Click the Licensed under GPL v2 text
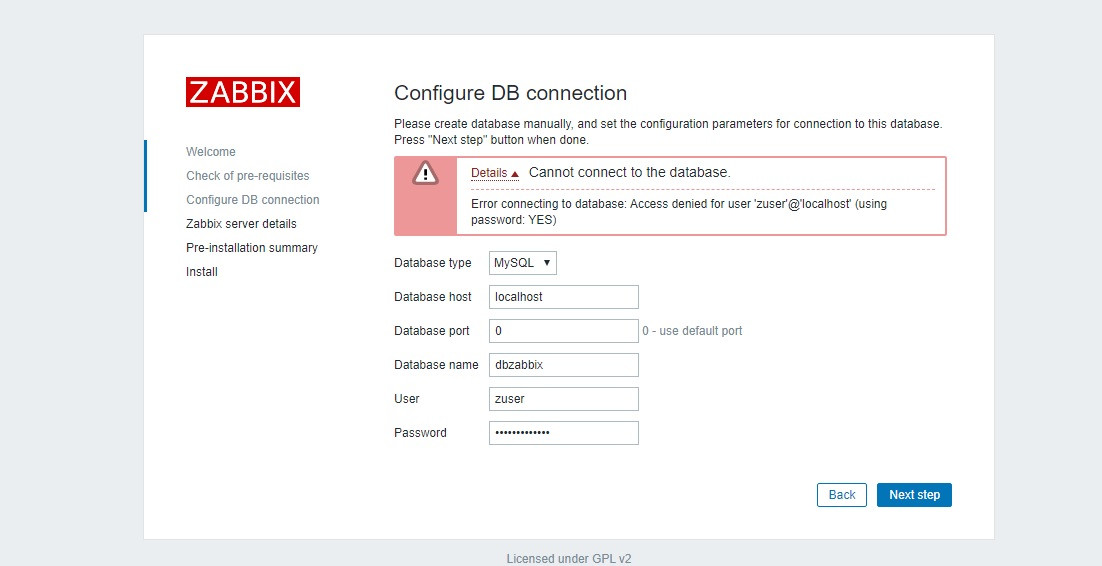Viewport: 1102px width, 566px height. point(569,559)
